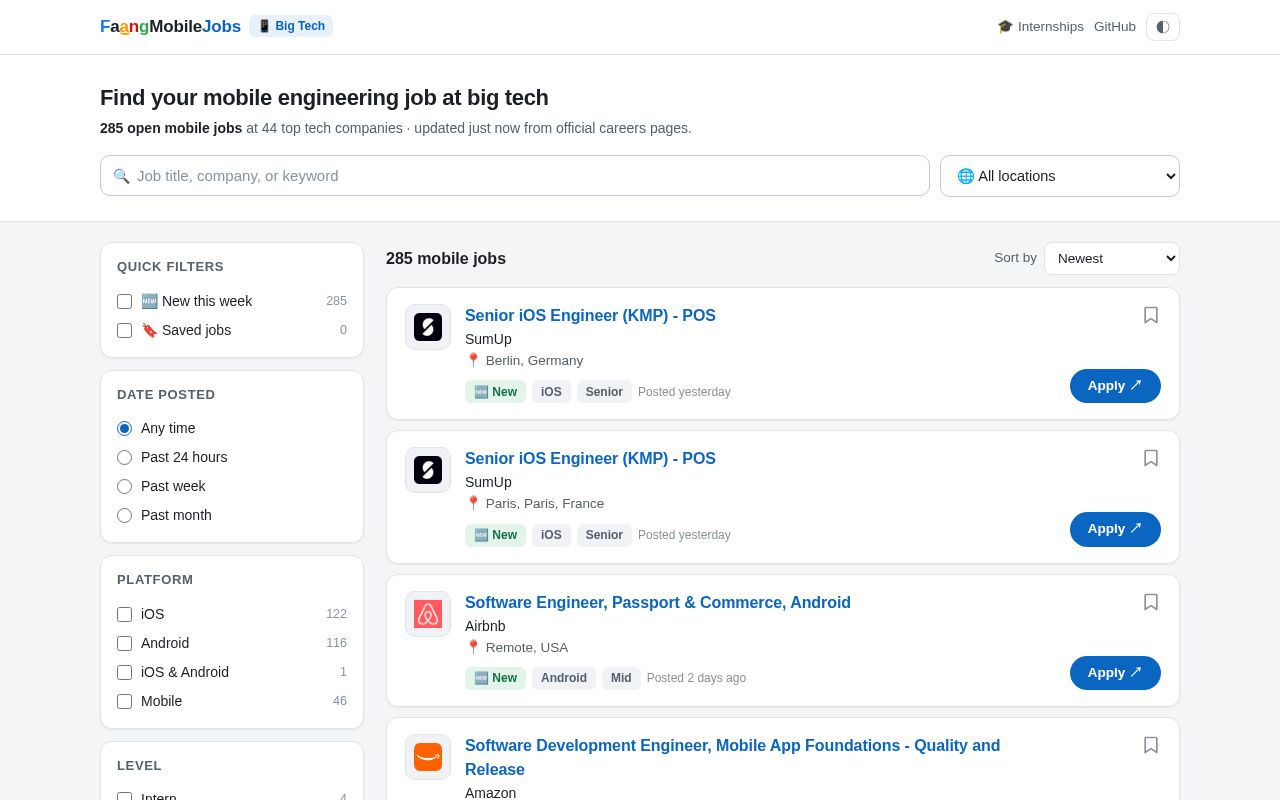The width and height of the screenshot is (1280, 800).
Task: Open the Sort by Newest dropdown
Action: pyautogui.click(x=1112, y=258)
